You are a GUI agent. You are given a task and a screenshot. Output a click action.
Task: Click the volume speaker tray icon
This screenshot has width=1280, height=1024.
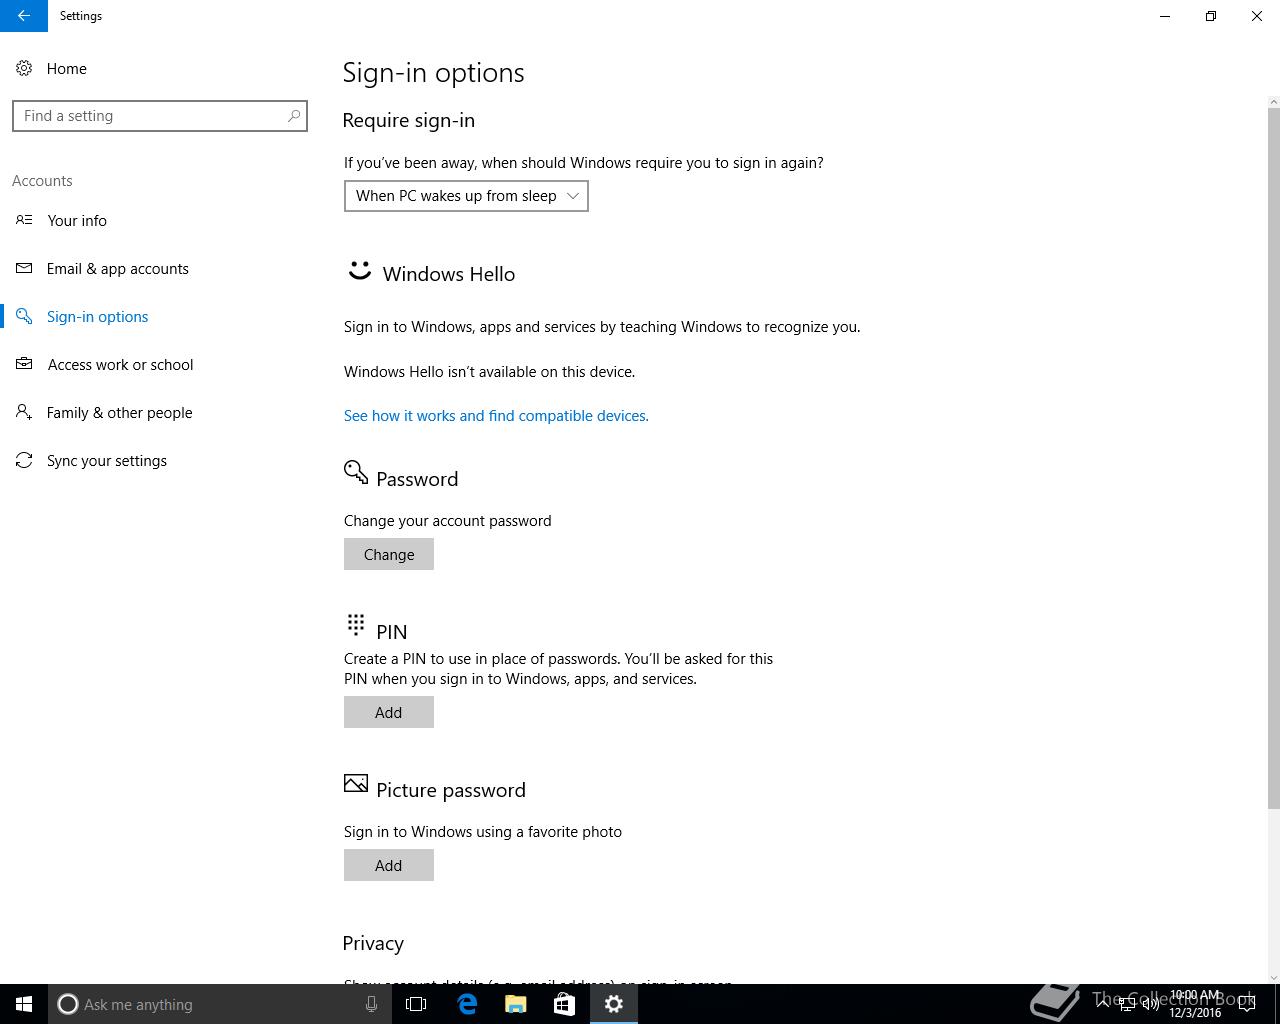pyautogui.click(x=1151, y=1004)
